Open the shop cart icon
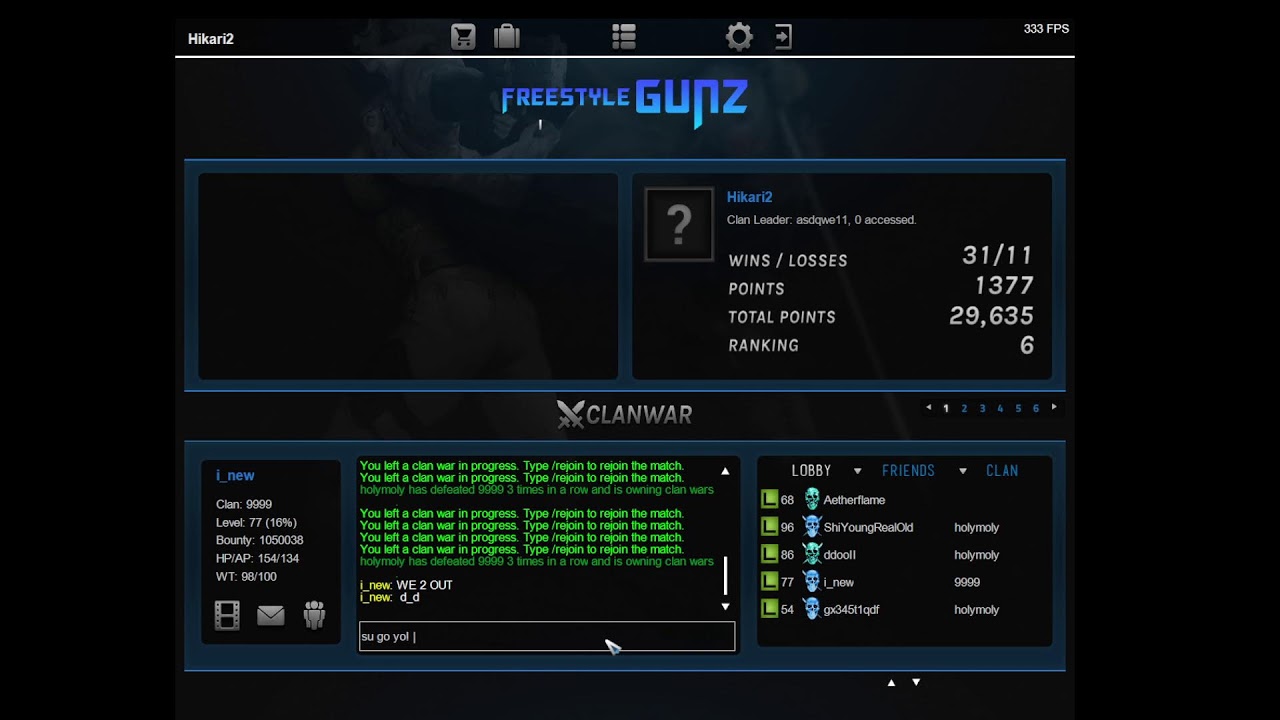Viewport: 1280px width, 720px height. [463, 37]
